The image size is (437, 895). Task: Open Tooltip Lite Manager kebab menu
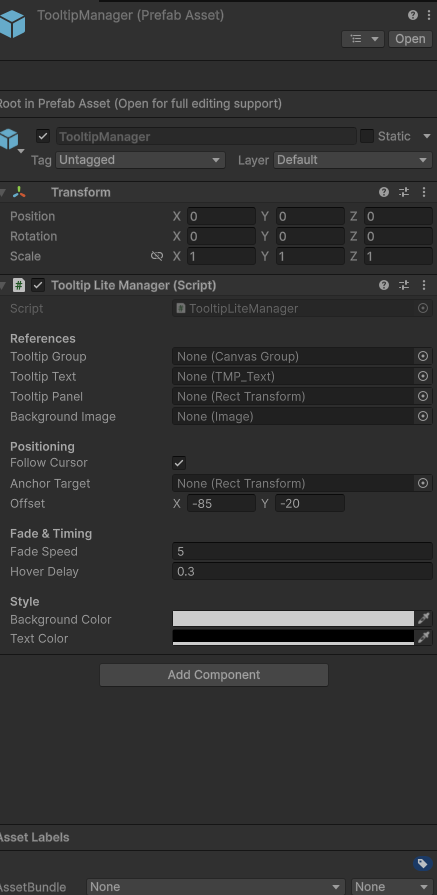(x=424, y=285)
